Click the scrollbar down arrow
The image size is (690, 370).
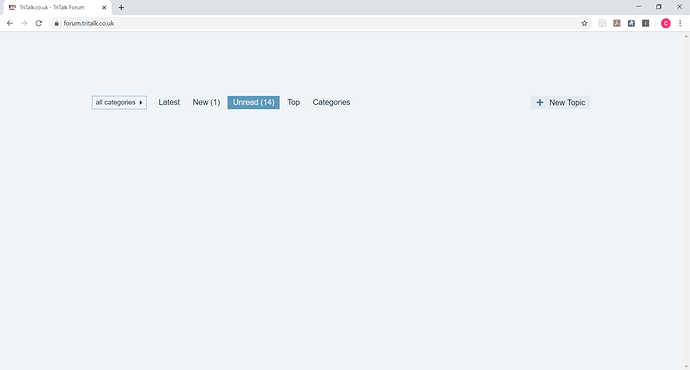coord(686,366)
